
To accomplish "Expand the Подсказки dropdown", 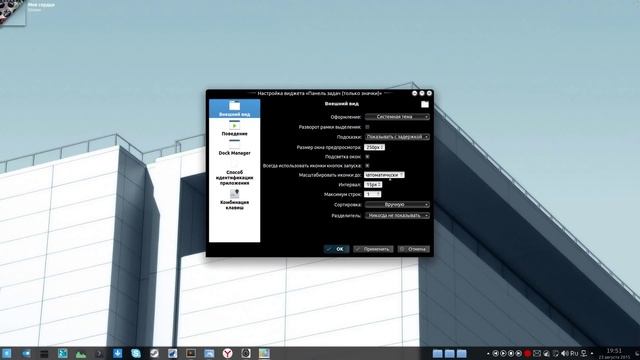I will (x=397, y=137).
